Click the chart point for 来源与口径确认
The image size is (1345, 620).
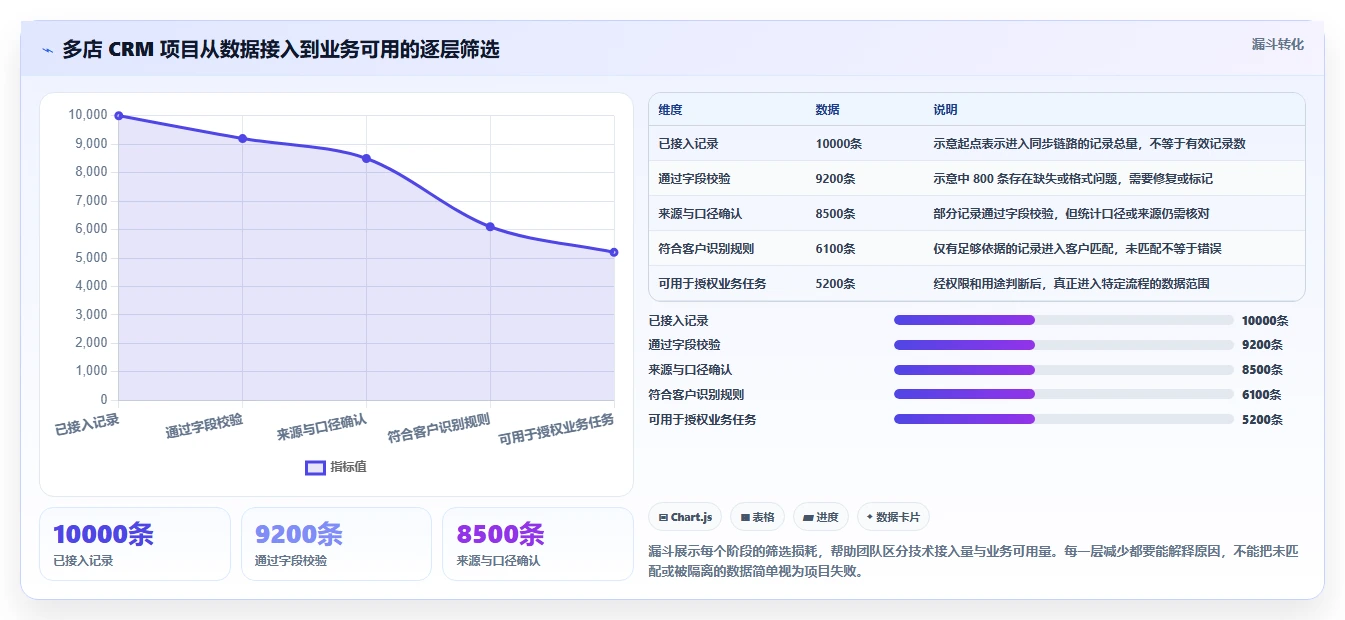tap(366, 158)
